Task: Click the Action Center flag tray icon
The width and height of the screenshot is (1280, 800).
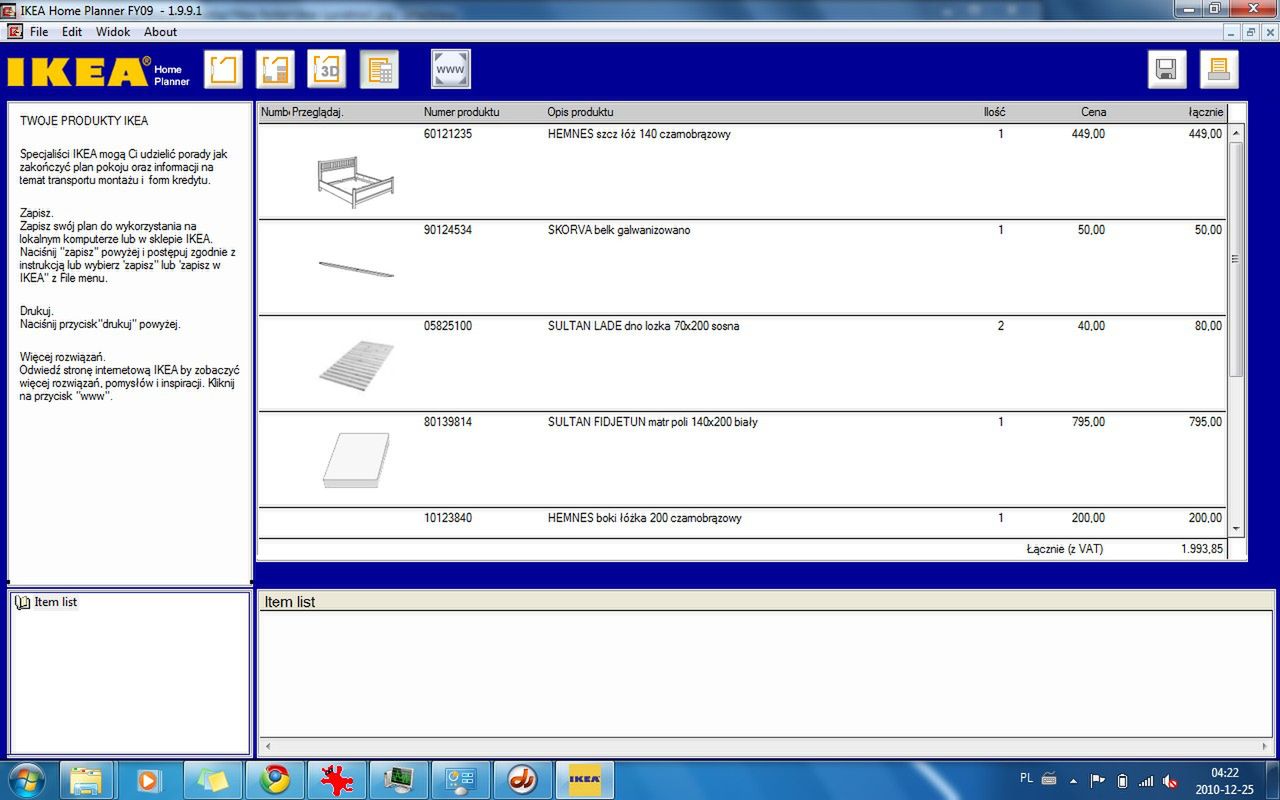Action: coord(1097,780)
